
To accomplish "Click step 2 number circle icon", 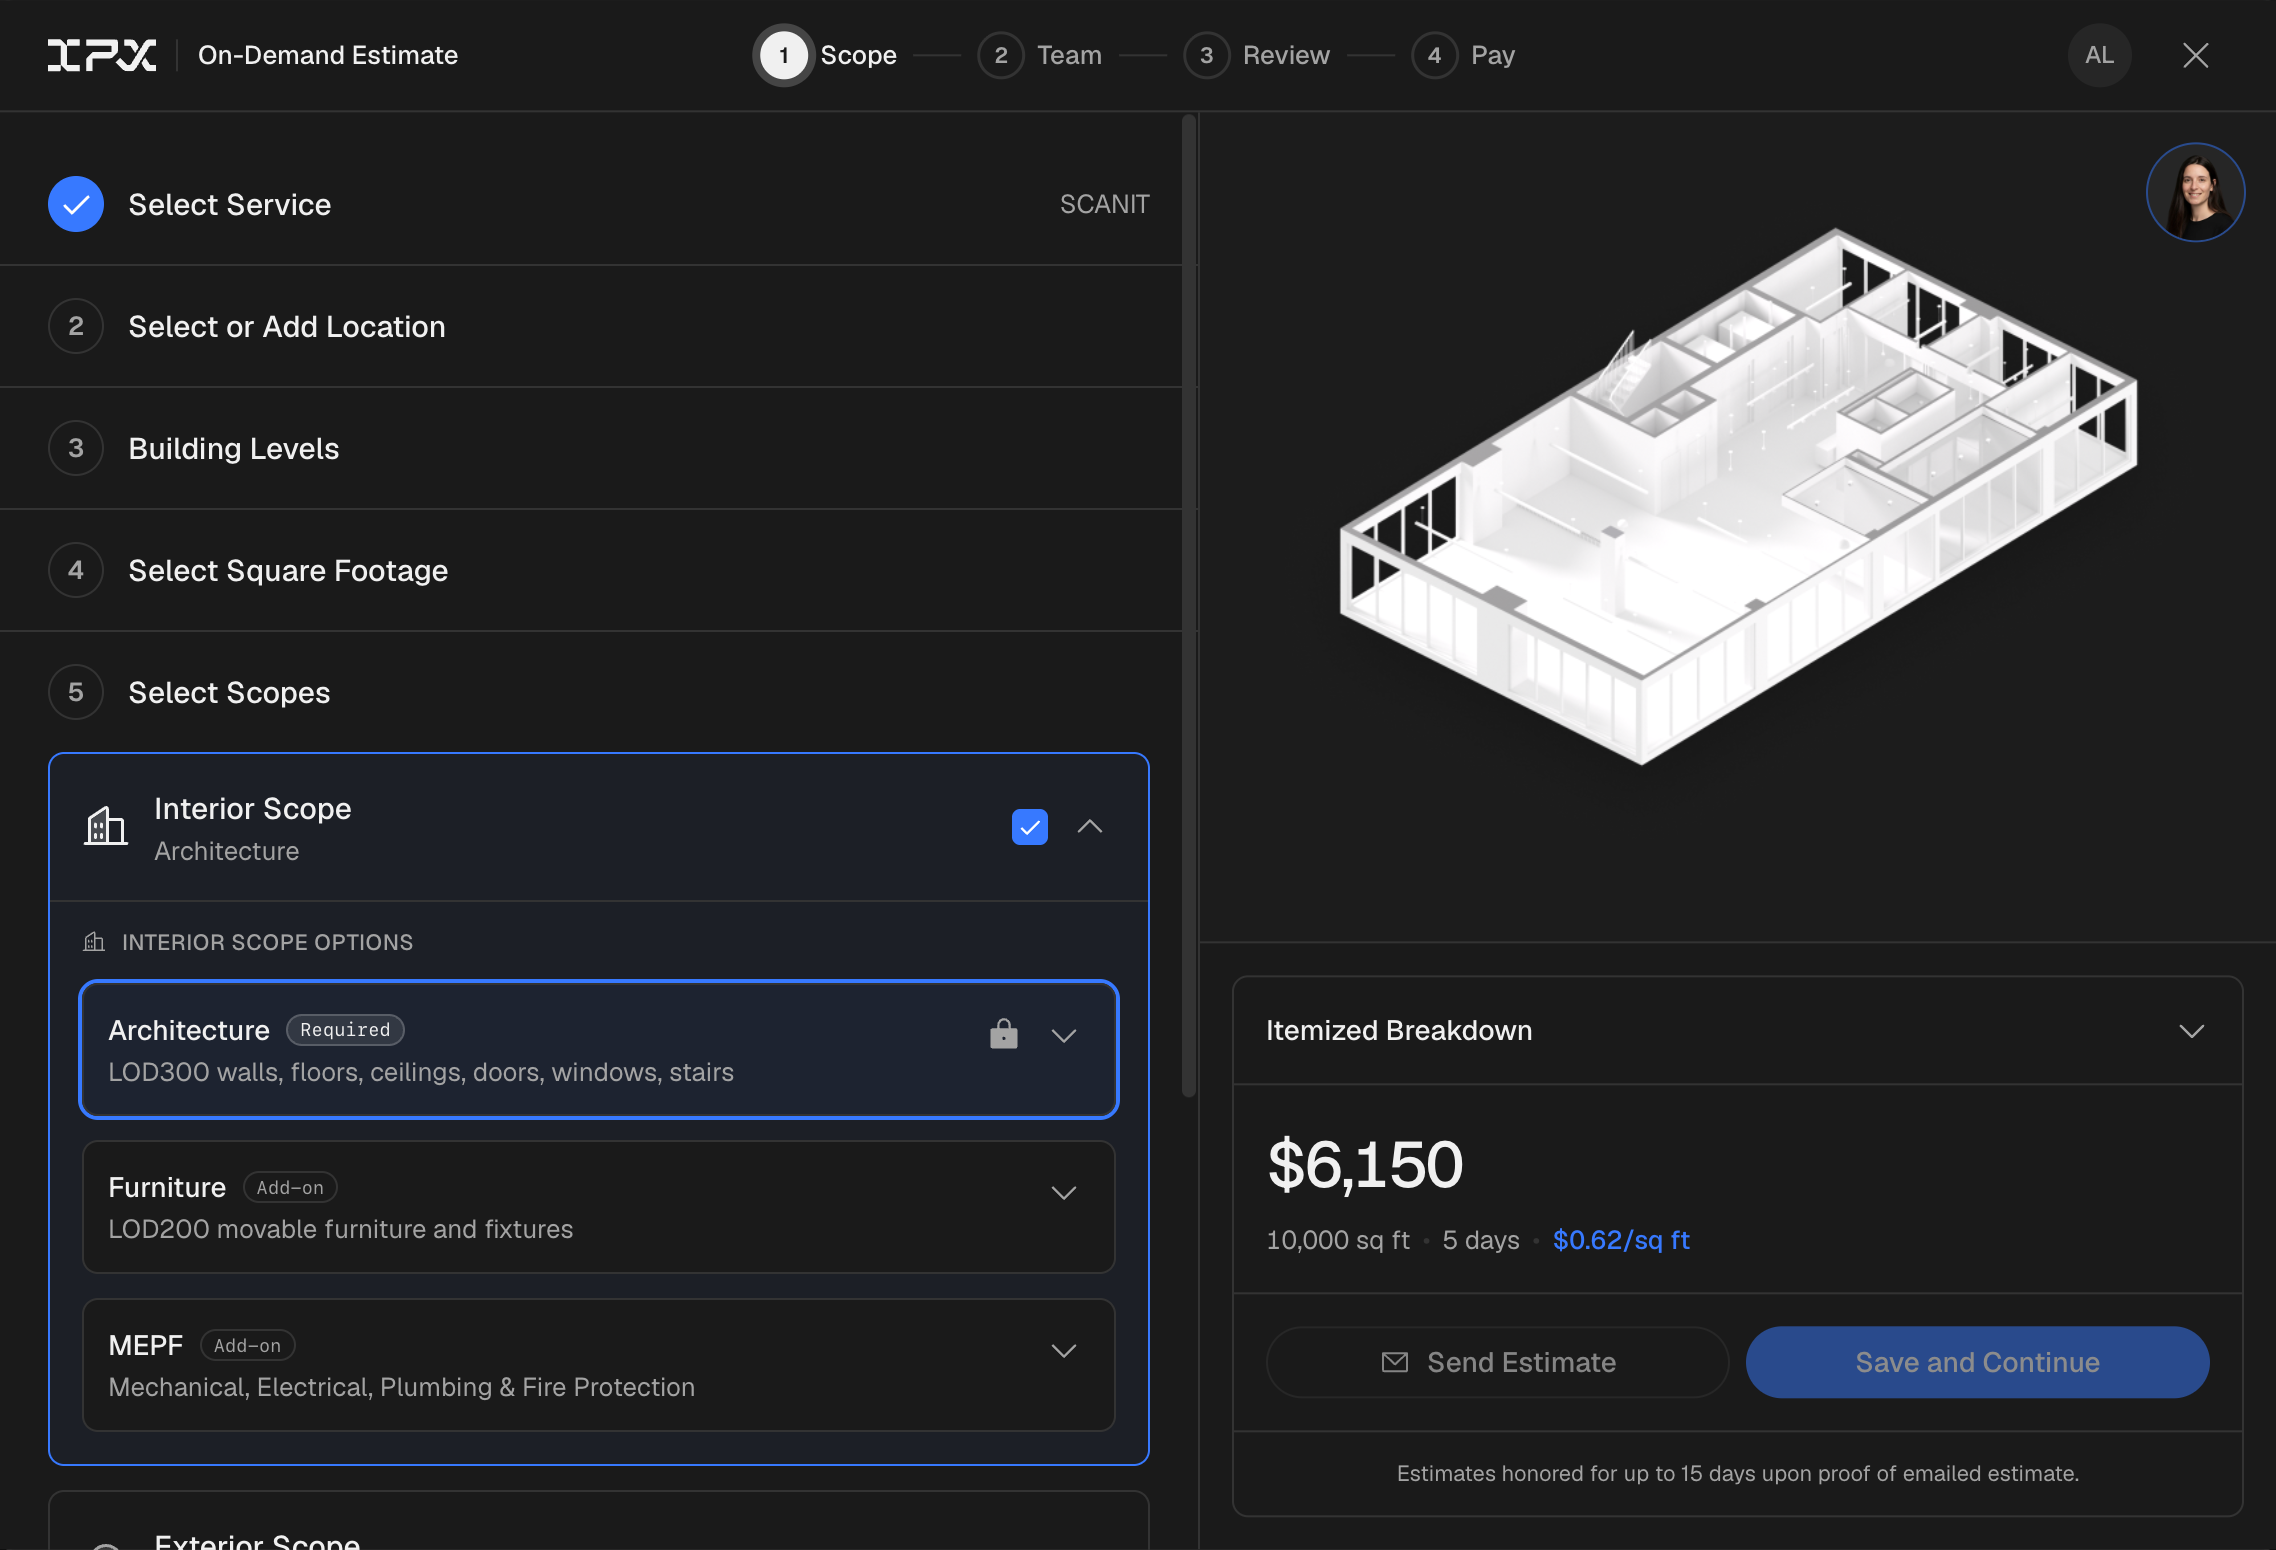I will tap(76, 326).
